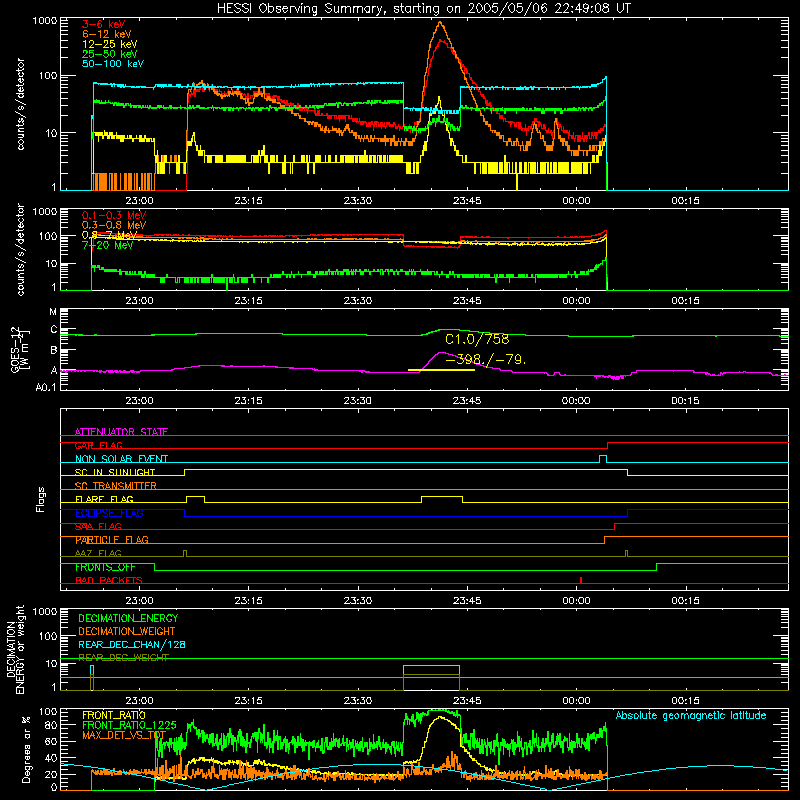Select the red 3-6 keV legend label
The height and width of the screenshot is (800, 800).
pyautogui.click(x=104, y=24)
